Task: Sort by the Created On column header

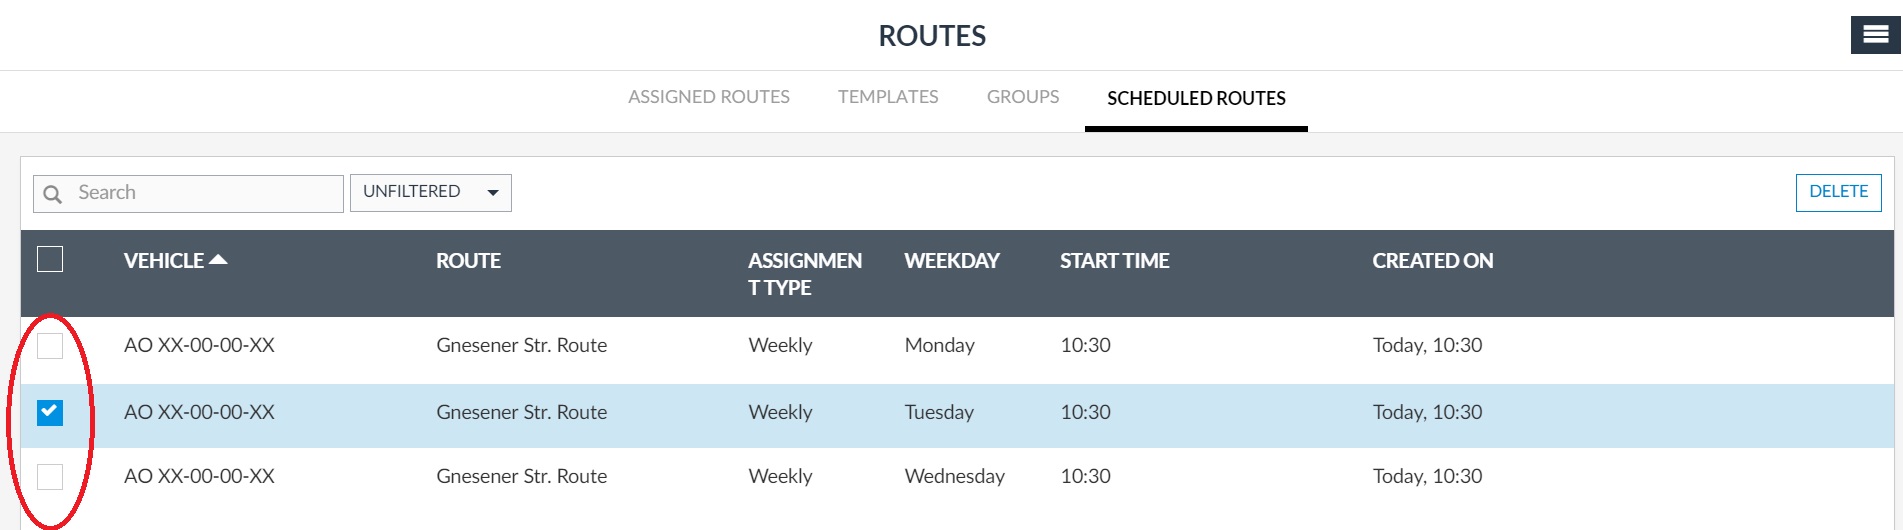Action: point(1432,261)
